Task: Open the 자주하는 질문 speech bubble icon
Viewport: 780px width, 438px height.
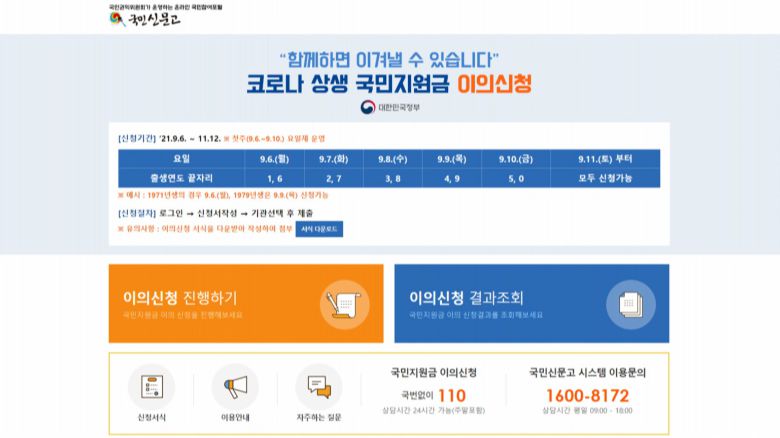Action: [x=318, y=385]
